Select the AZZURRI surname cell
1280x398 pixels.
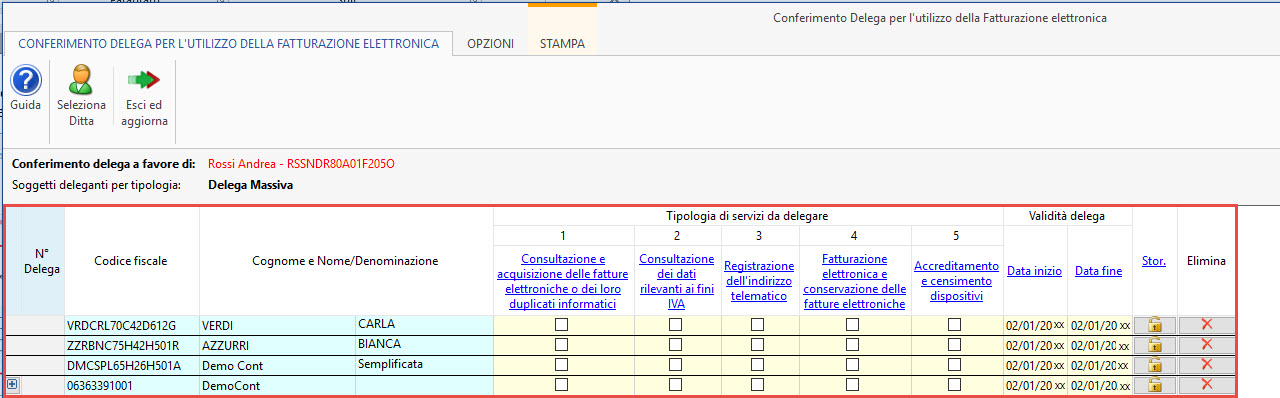(277, 345)
